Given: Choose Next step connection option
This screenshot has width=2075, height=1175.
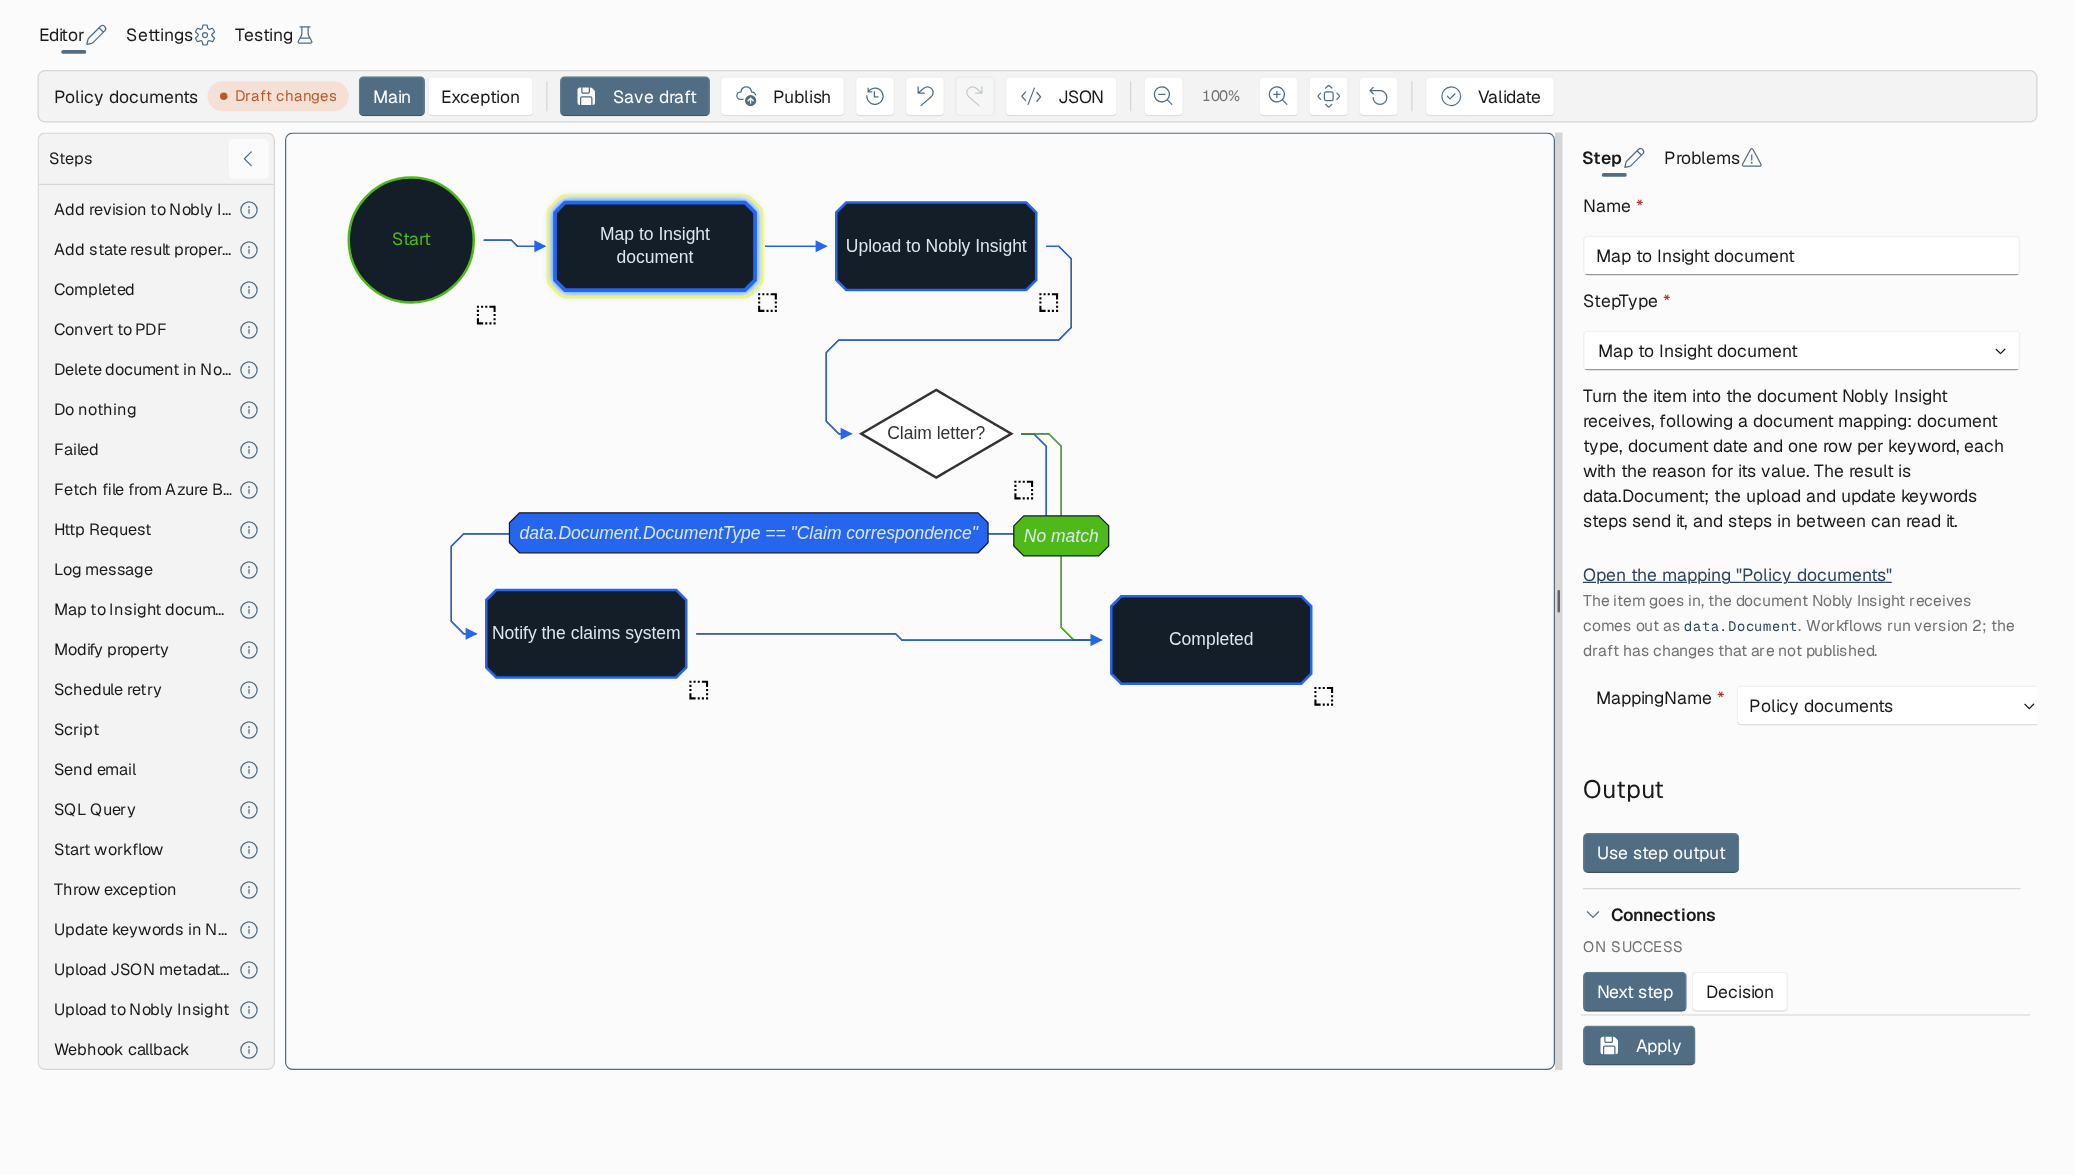Looking at the screenshot, I should pyautogui.click(x=1634, y=992).
